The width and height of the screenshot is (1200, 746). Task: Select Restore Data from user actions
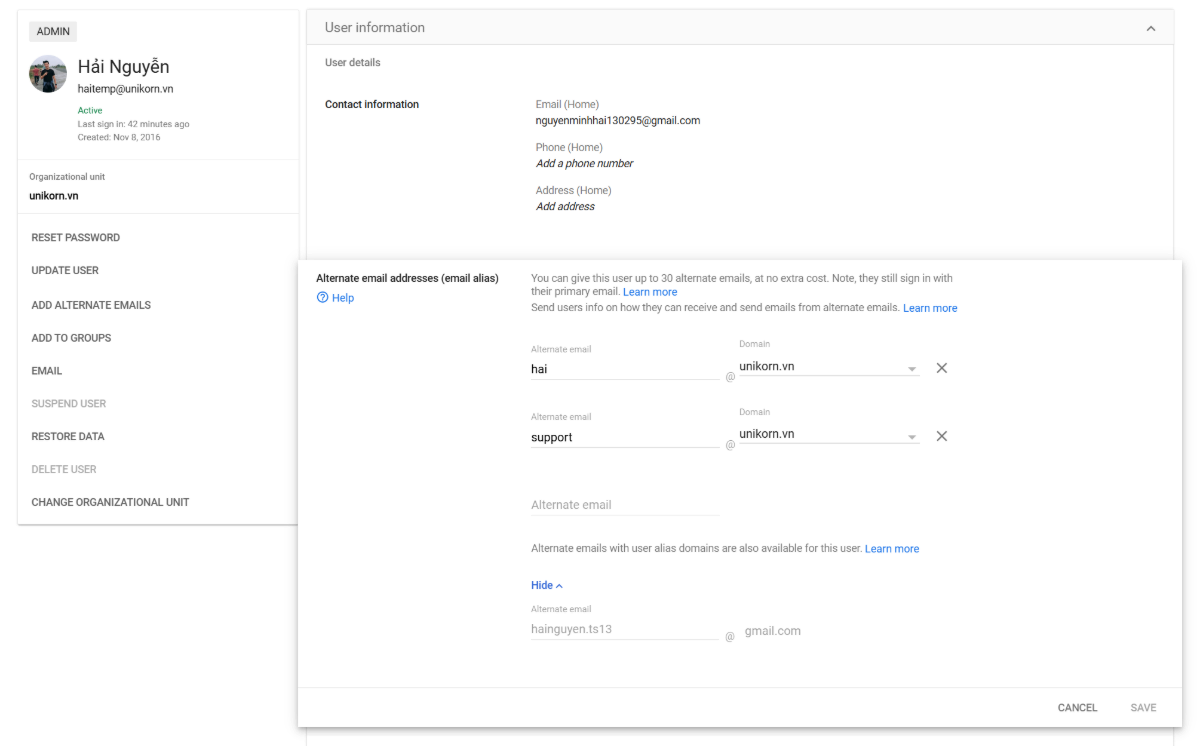point(68,436)
